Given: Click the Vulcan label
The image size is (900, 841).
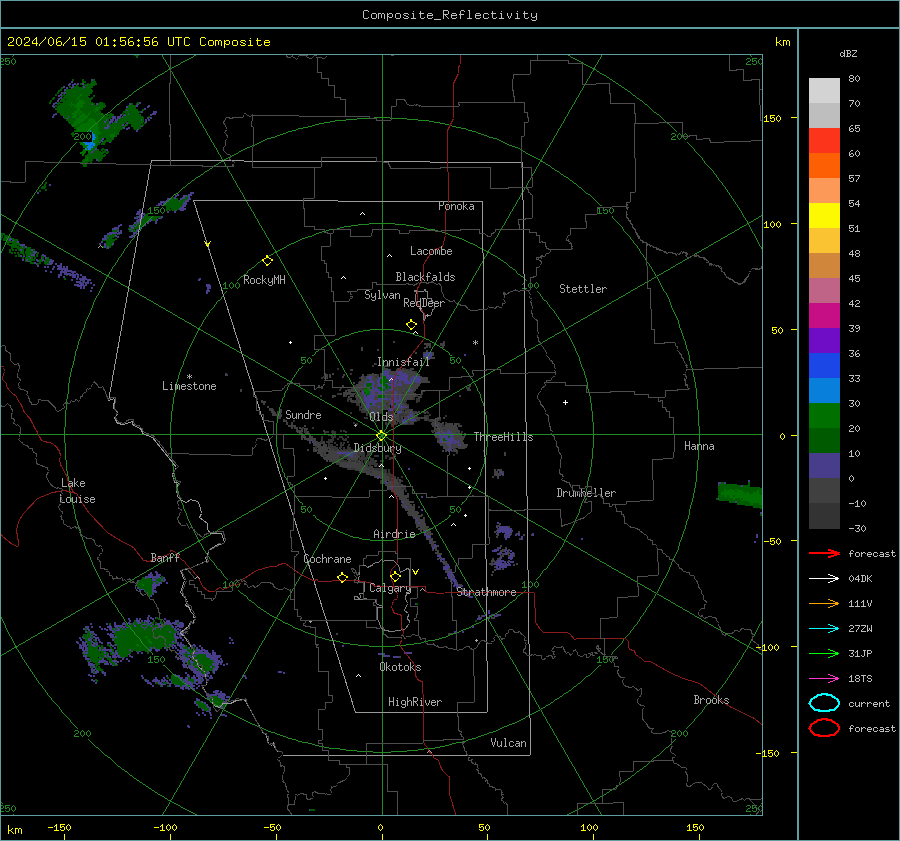Looking at the screenshot, I should tap(509, 743).
